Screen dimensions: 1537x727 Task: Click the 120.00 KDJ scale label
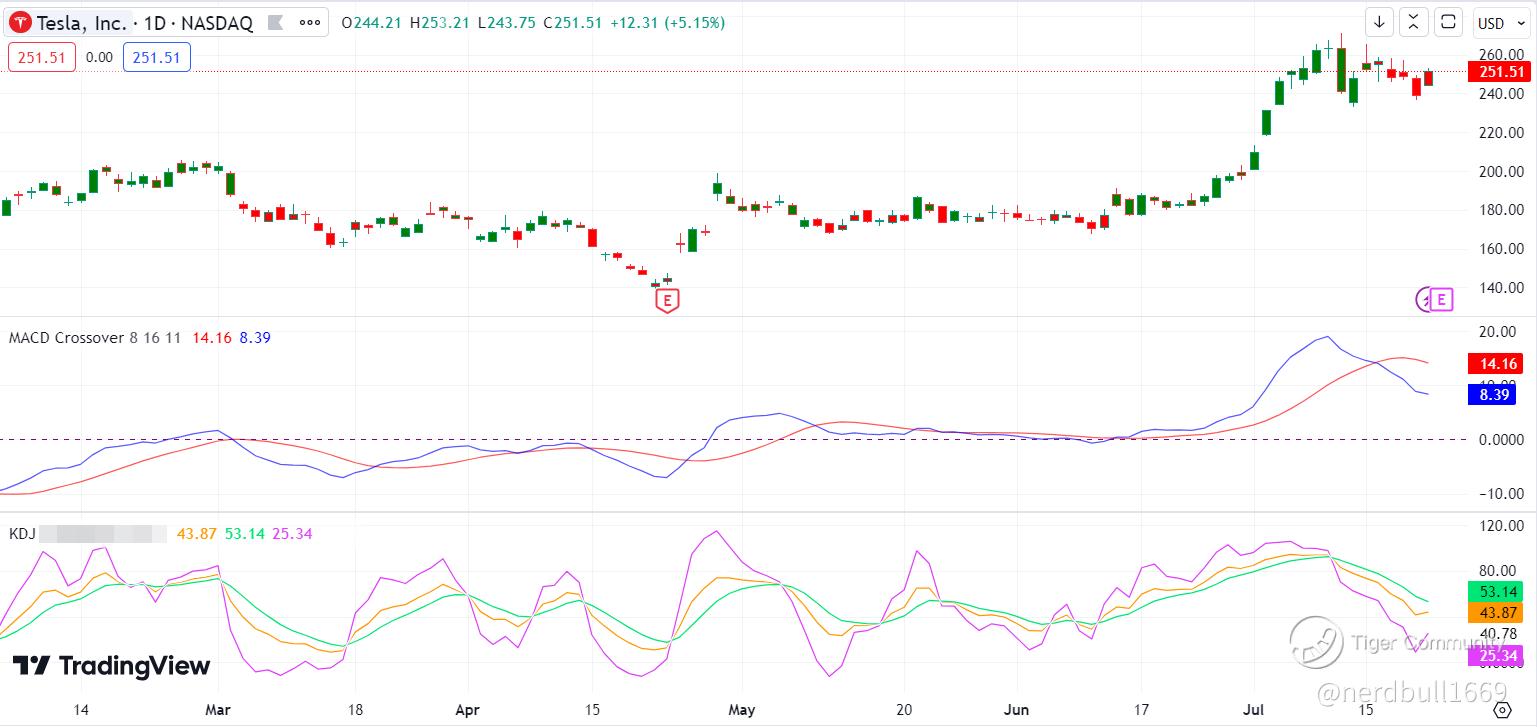[x=1500, y=525]
